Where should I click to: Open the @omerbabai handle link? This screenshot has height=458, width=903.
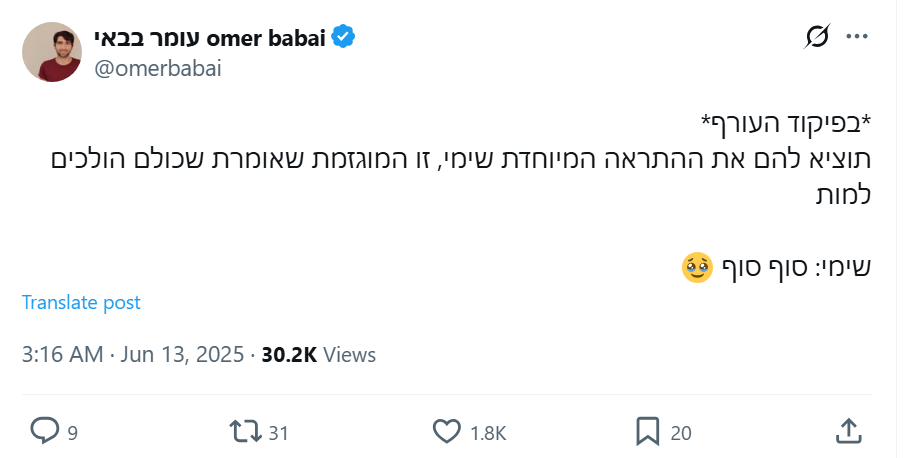(x=158, y=68)
